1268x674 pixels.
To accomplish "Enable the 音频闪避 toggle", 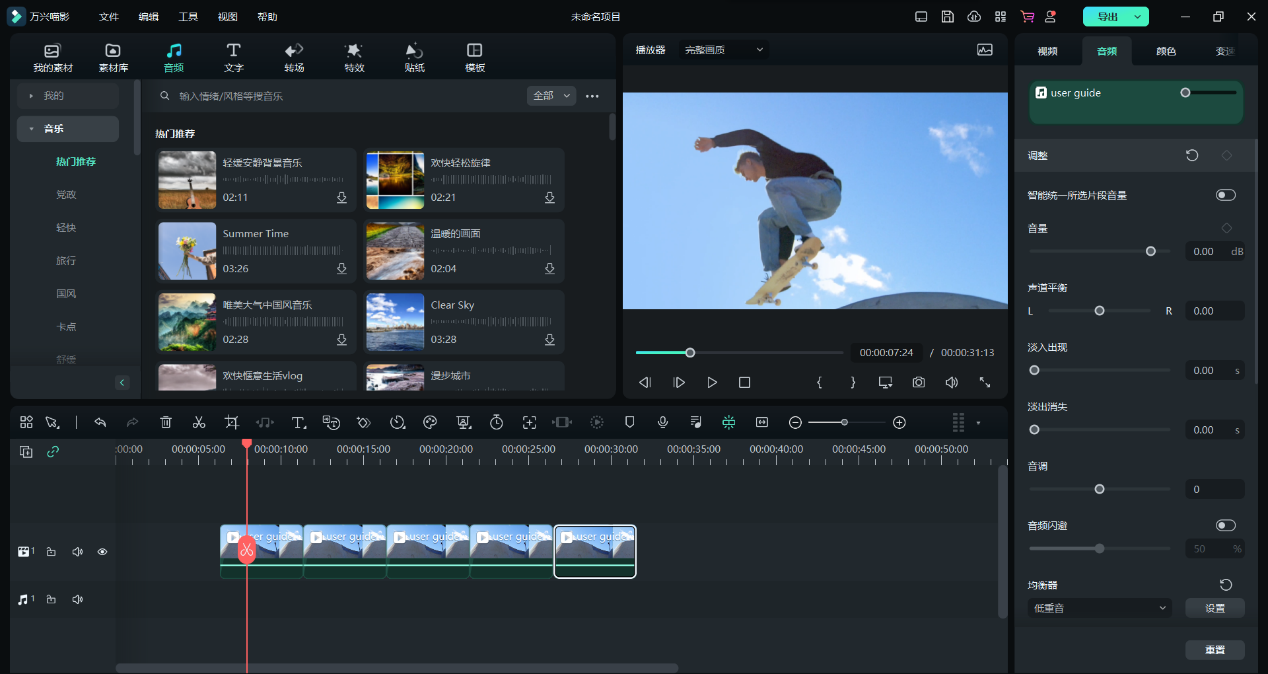I will point(1225,525).
